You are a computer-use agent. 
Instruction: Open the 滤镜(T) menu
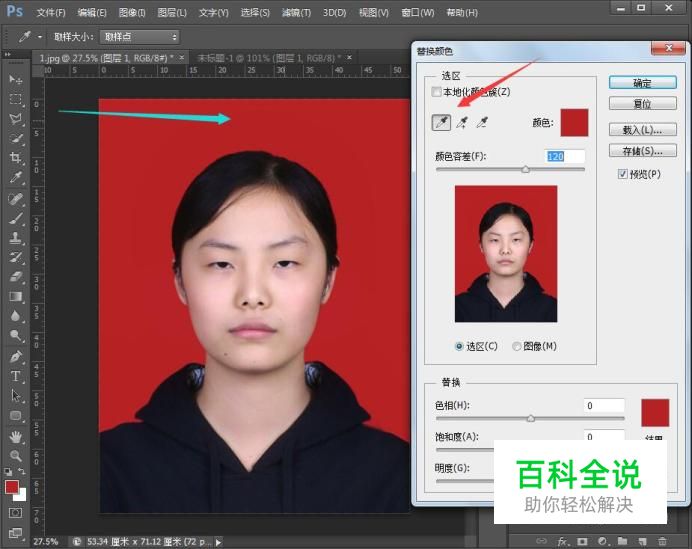point(294,13)
